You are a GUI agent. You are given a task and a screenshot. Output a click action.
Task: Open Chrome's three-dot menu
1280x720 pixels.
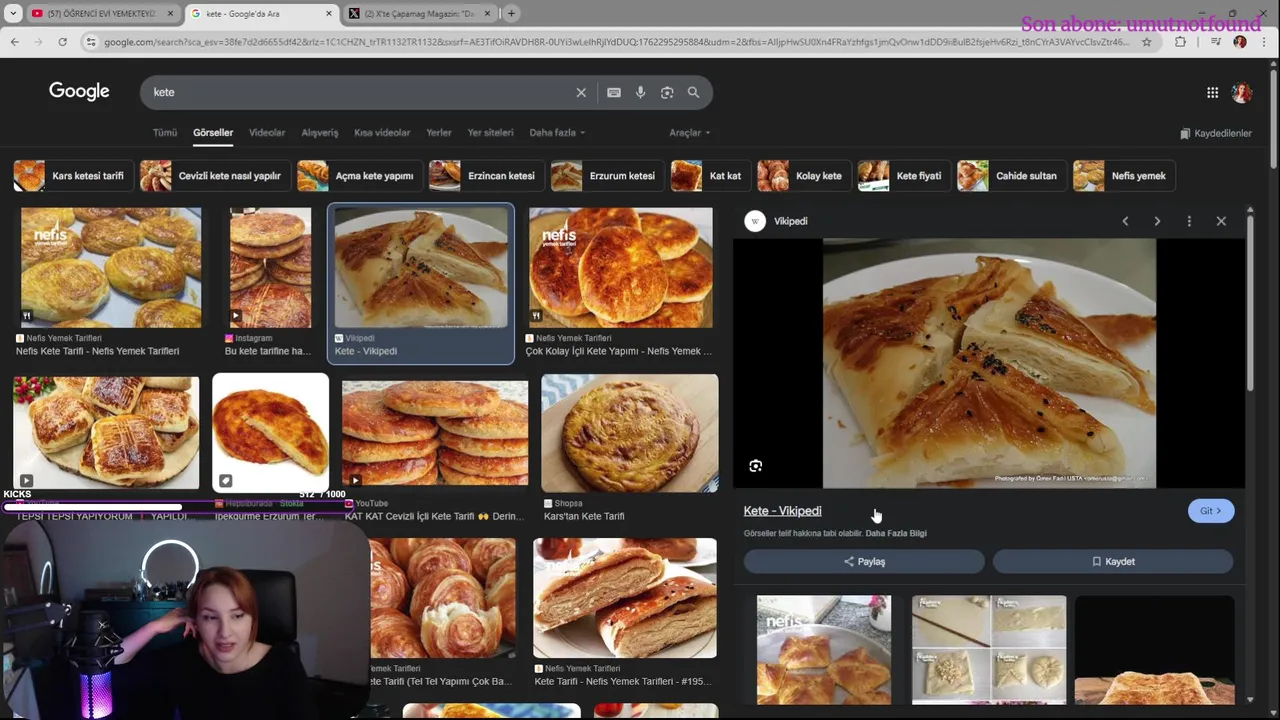coord(1265,42)
